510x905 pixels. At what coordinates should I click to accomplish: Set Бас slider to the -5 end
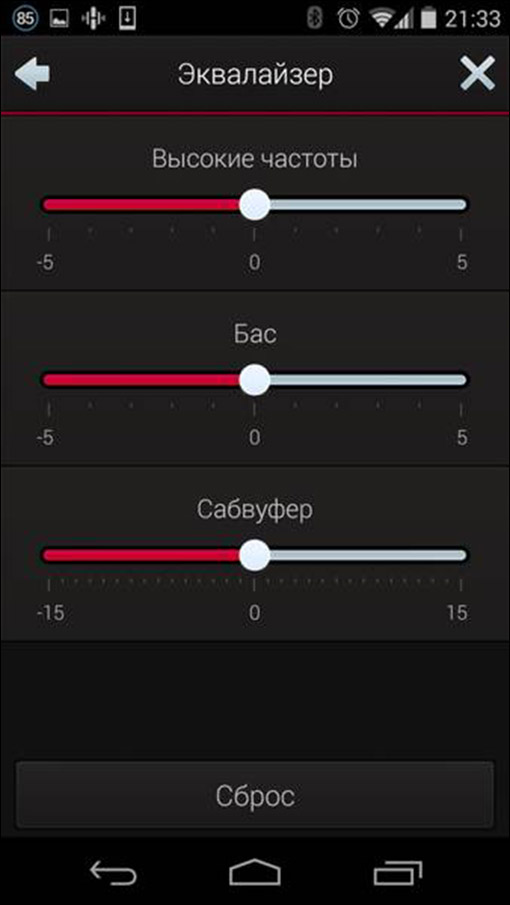click(x=48, y=380)
